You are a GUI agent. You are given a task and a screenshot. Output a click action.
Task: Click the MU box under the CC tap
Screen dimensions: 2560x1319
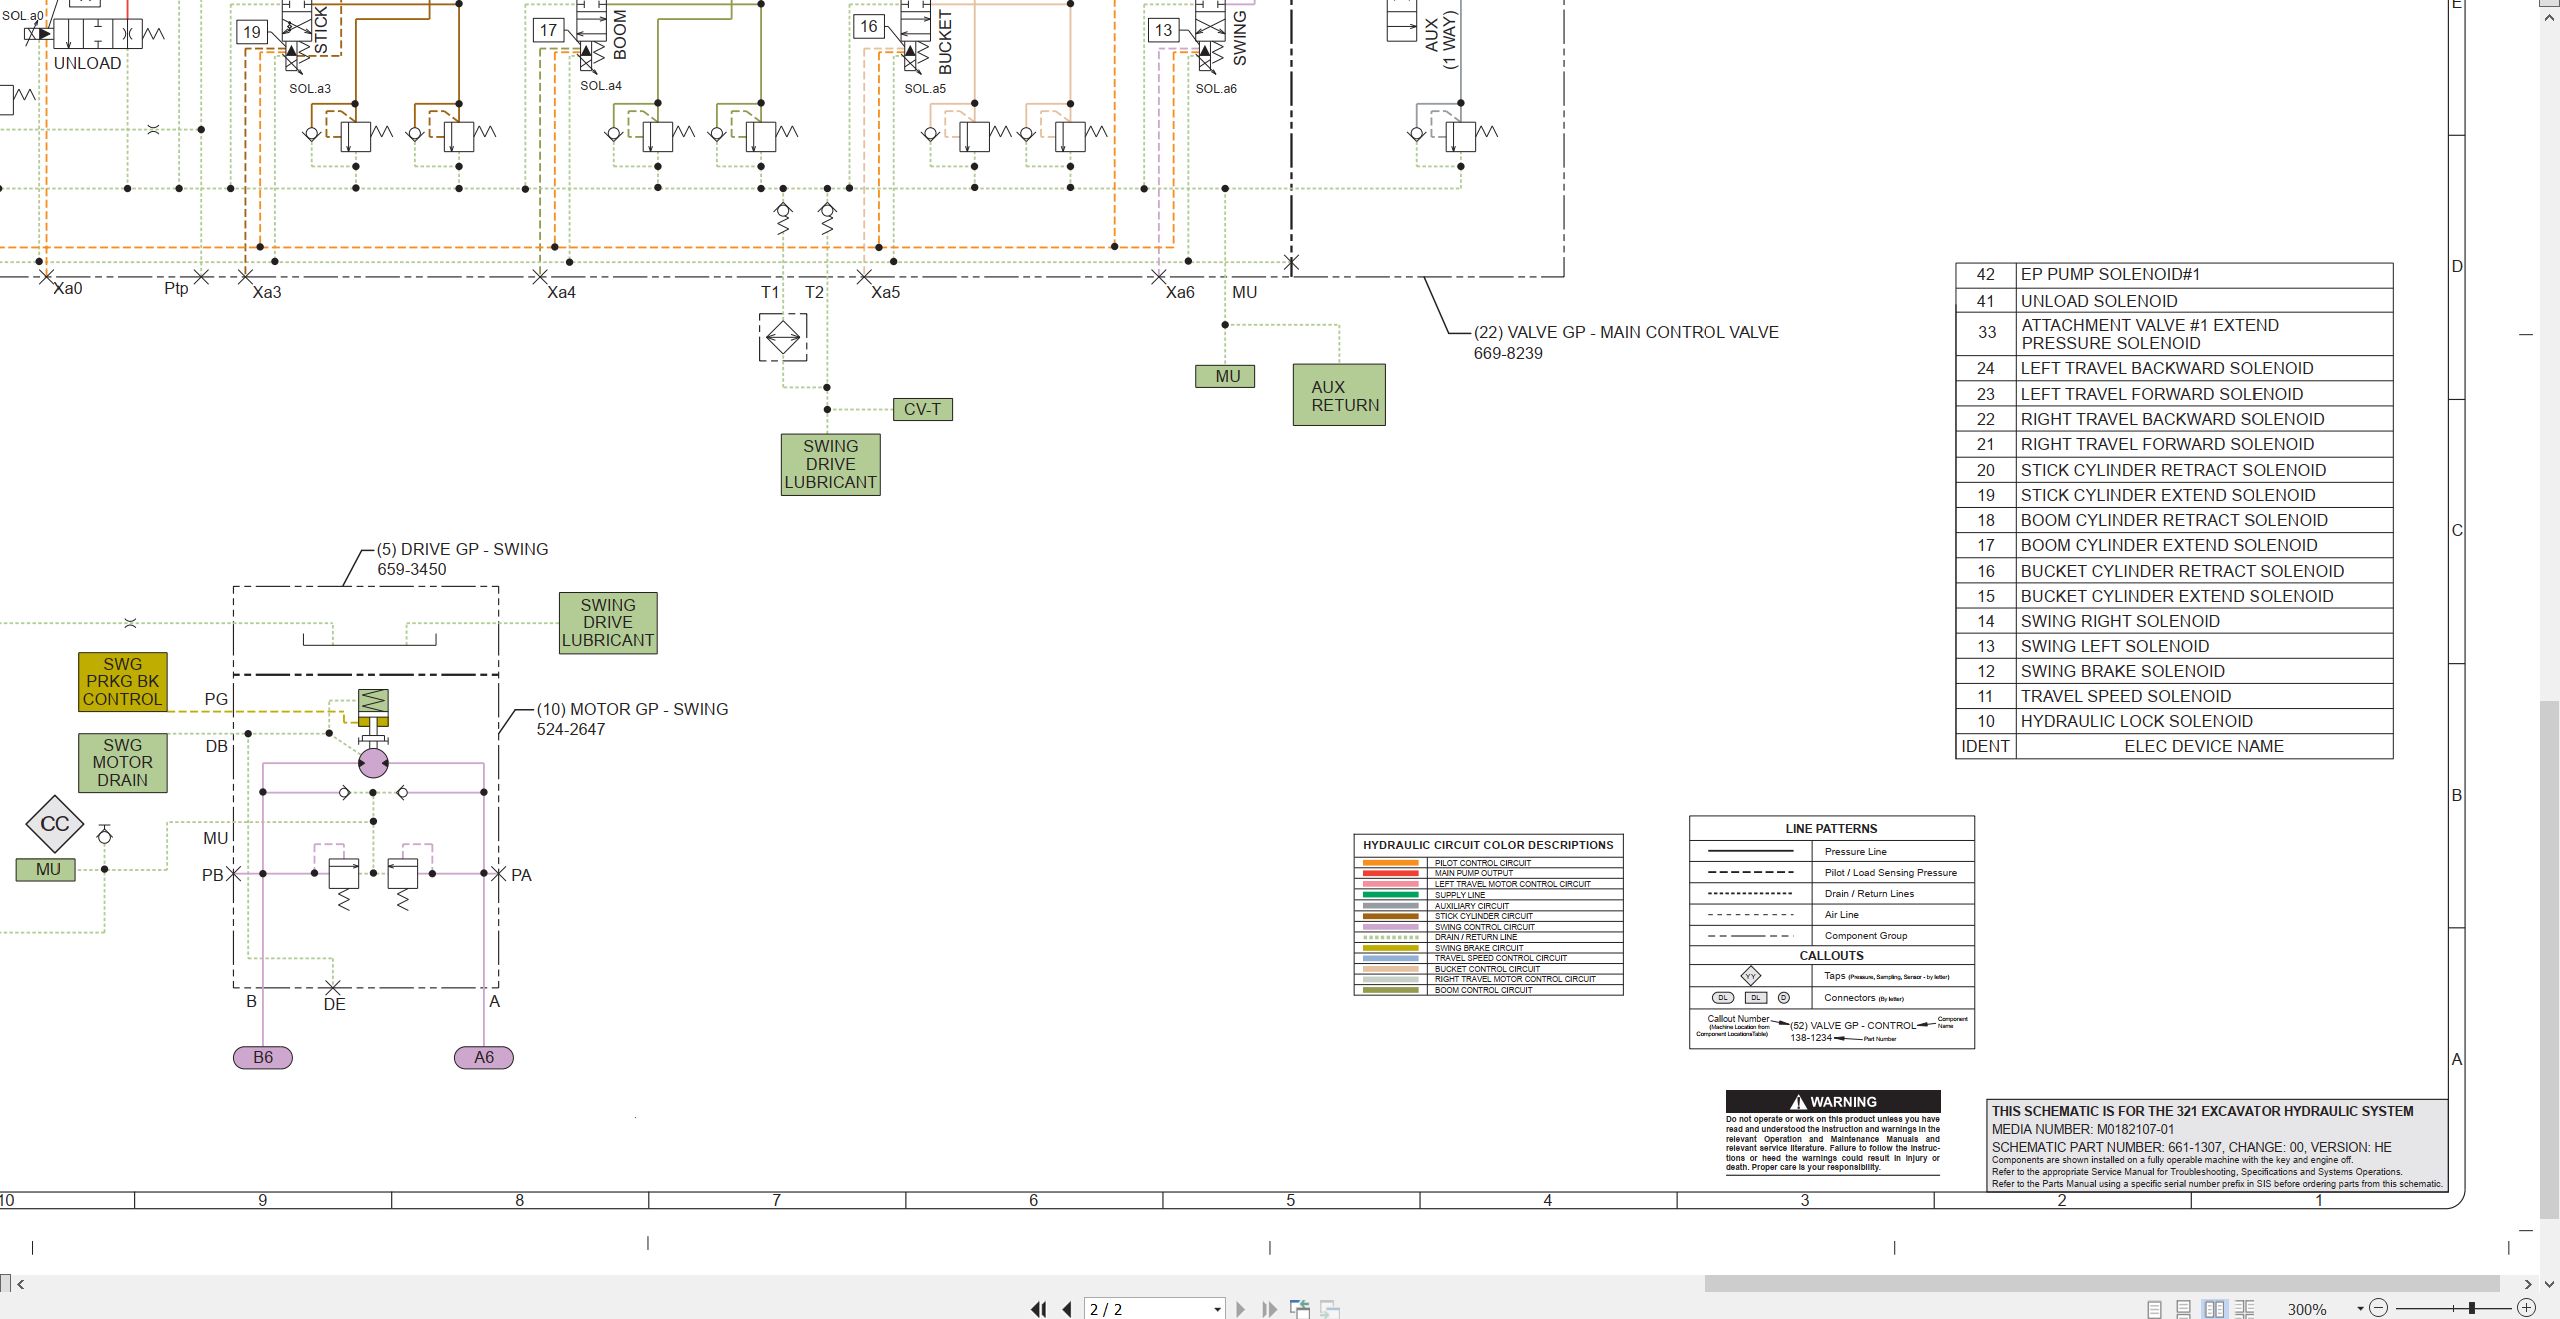click(46, 870)
